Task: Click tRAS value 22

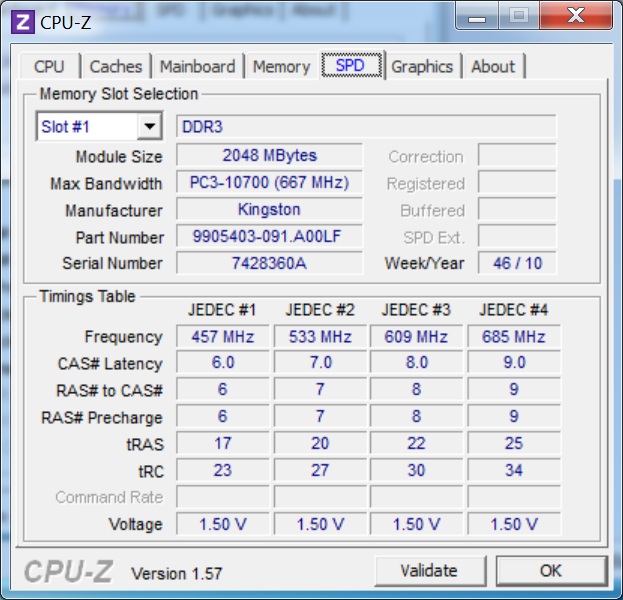Action: [416, 443]
